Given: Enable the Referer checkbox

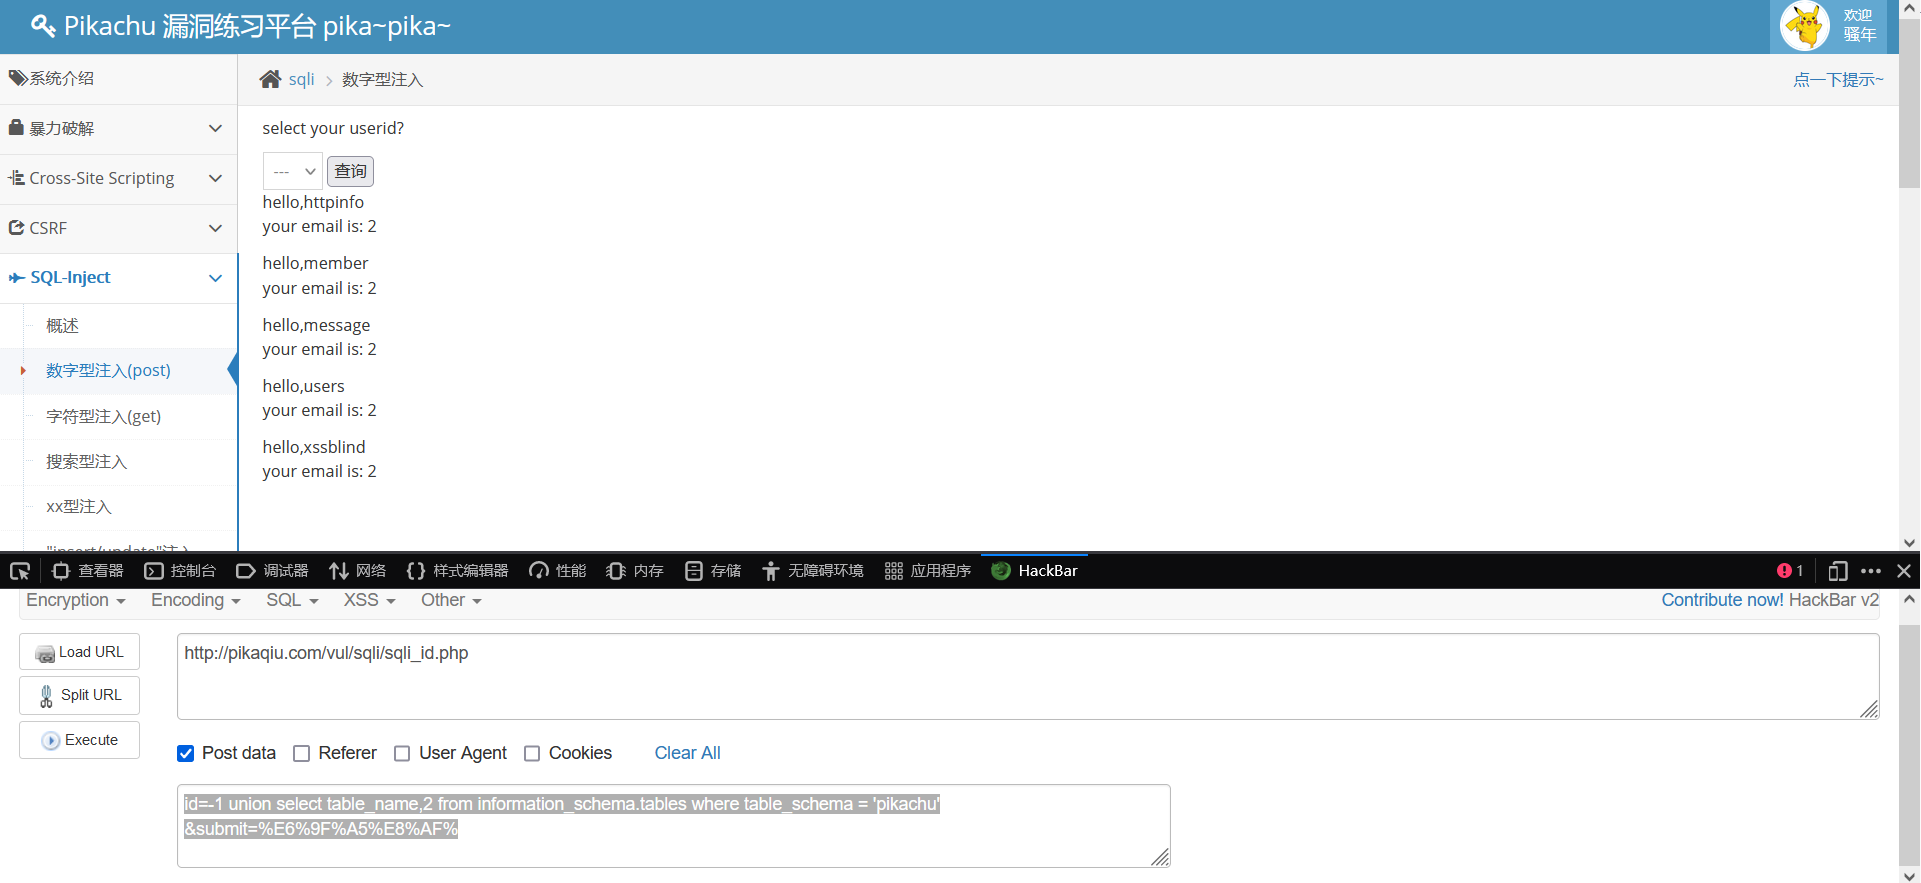Looking at the screenshot, I should point(301,754).
